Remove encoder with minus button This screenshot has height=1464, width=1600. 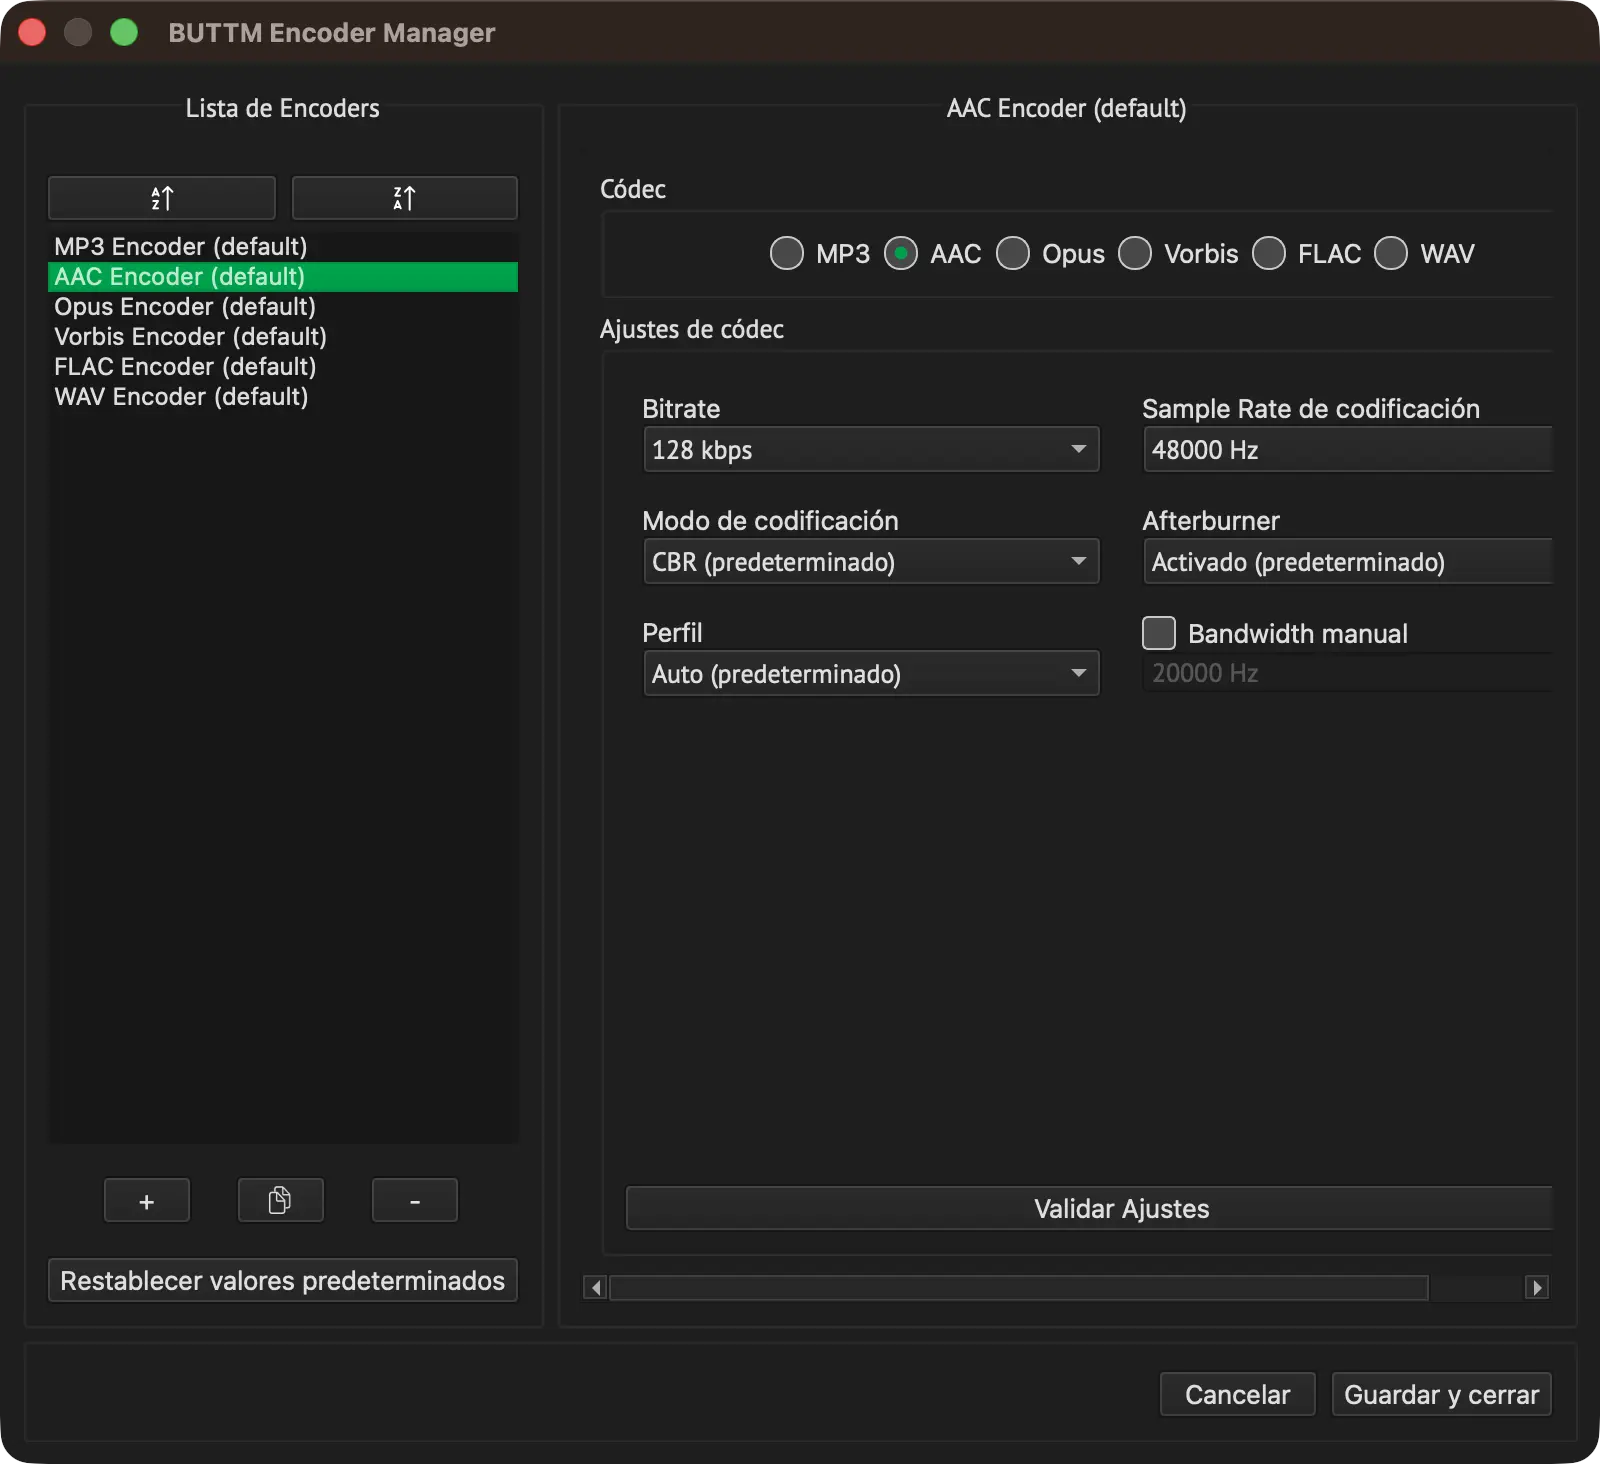tap(415, 1200)
